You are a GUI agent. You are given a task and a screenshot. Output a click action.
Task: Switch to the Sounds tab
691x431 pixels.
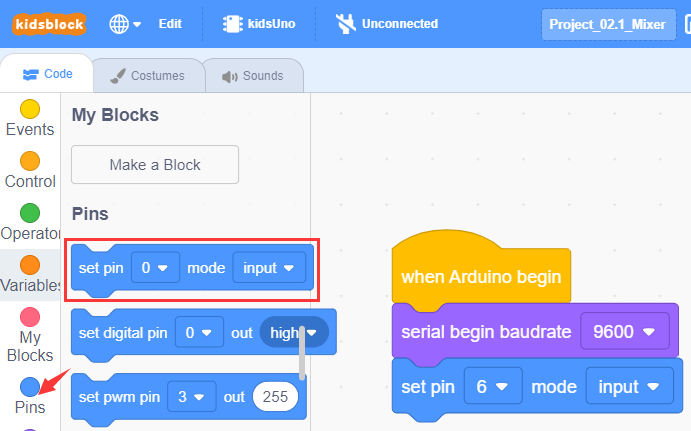pyautogui.click(x=253, y=76)
